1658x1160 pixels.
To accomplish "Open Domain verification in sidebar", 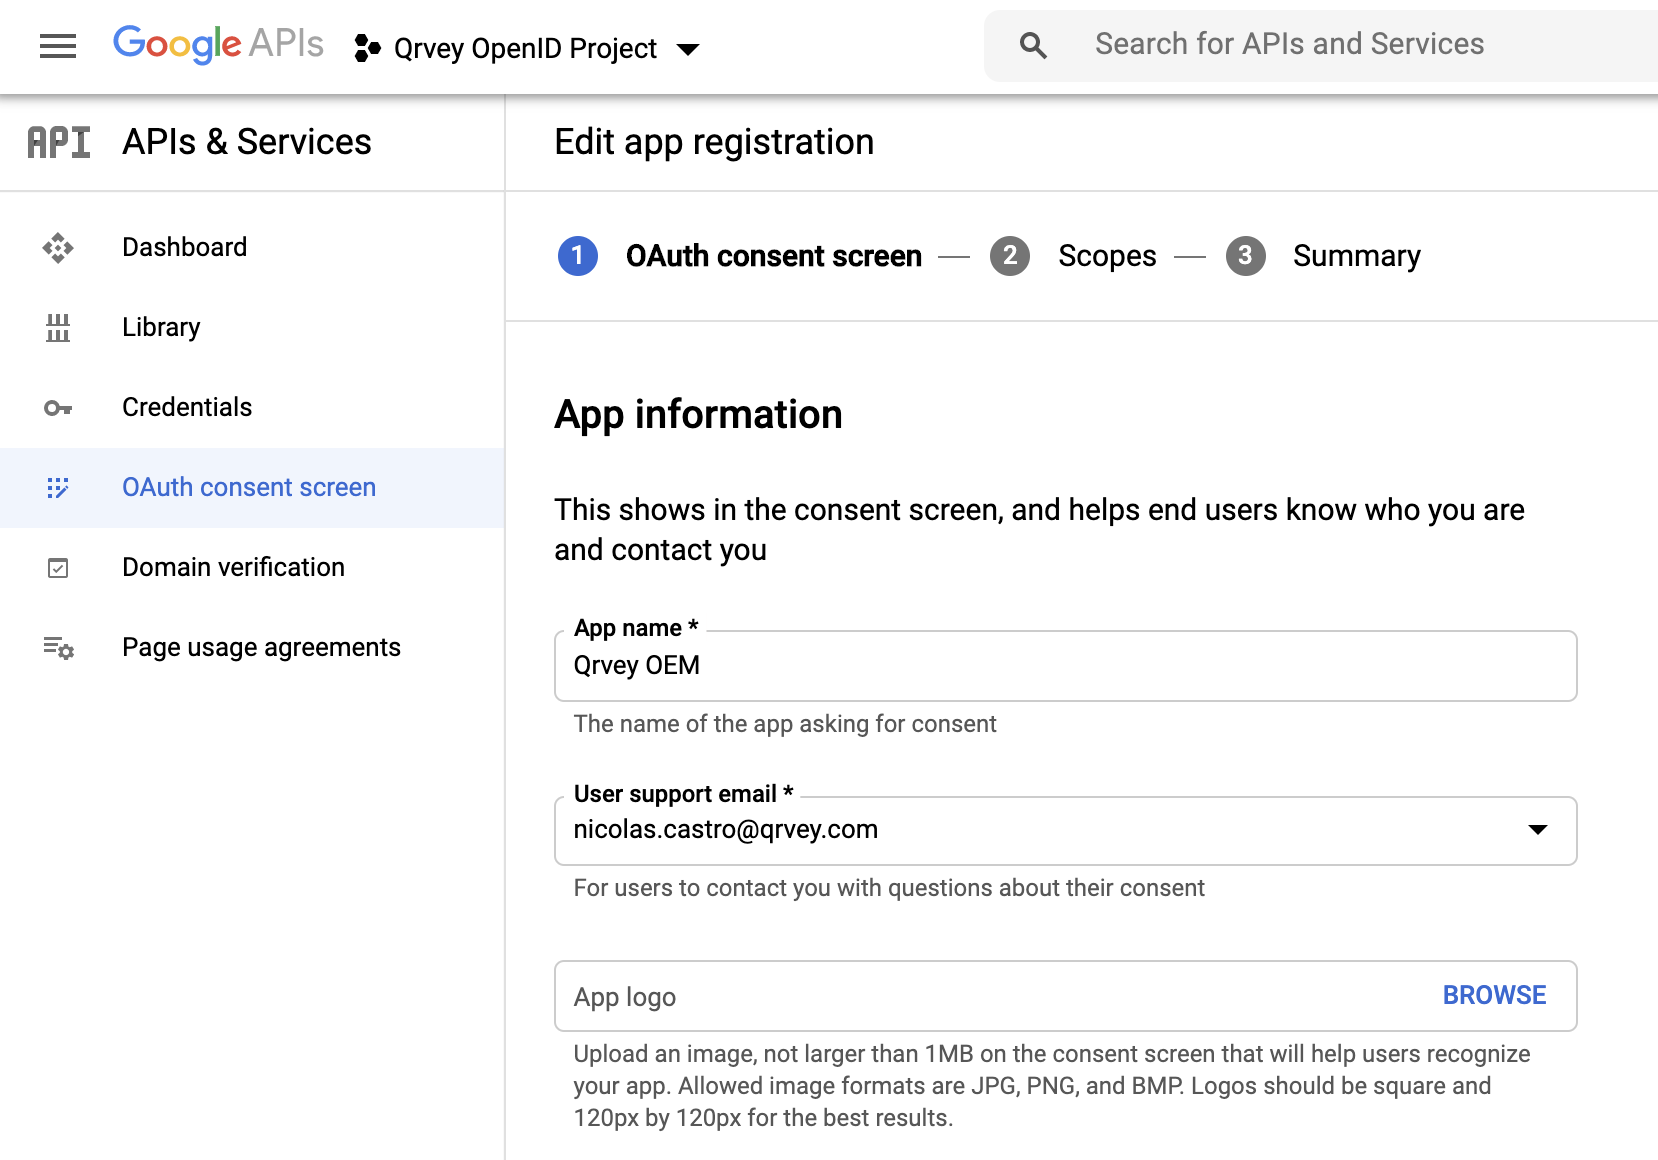I will click(x=252, y=568).
